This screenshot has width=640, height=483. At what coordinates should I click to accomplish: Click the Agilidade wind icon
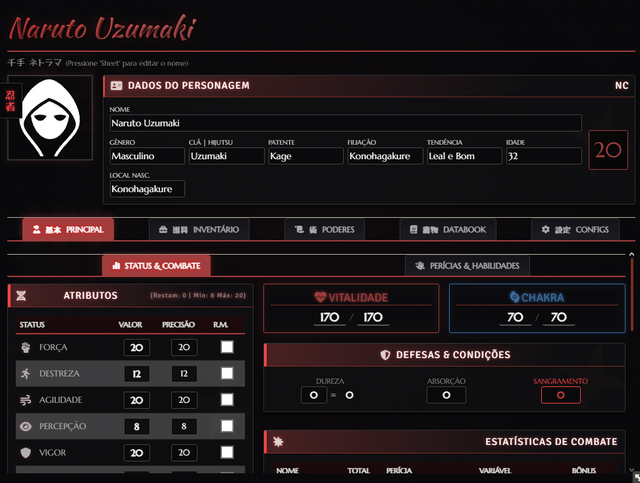click(26, 400)
